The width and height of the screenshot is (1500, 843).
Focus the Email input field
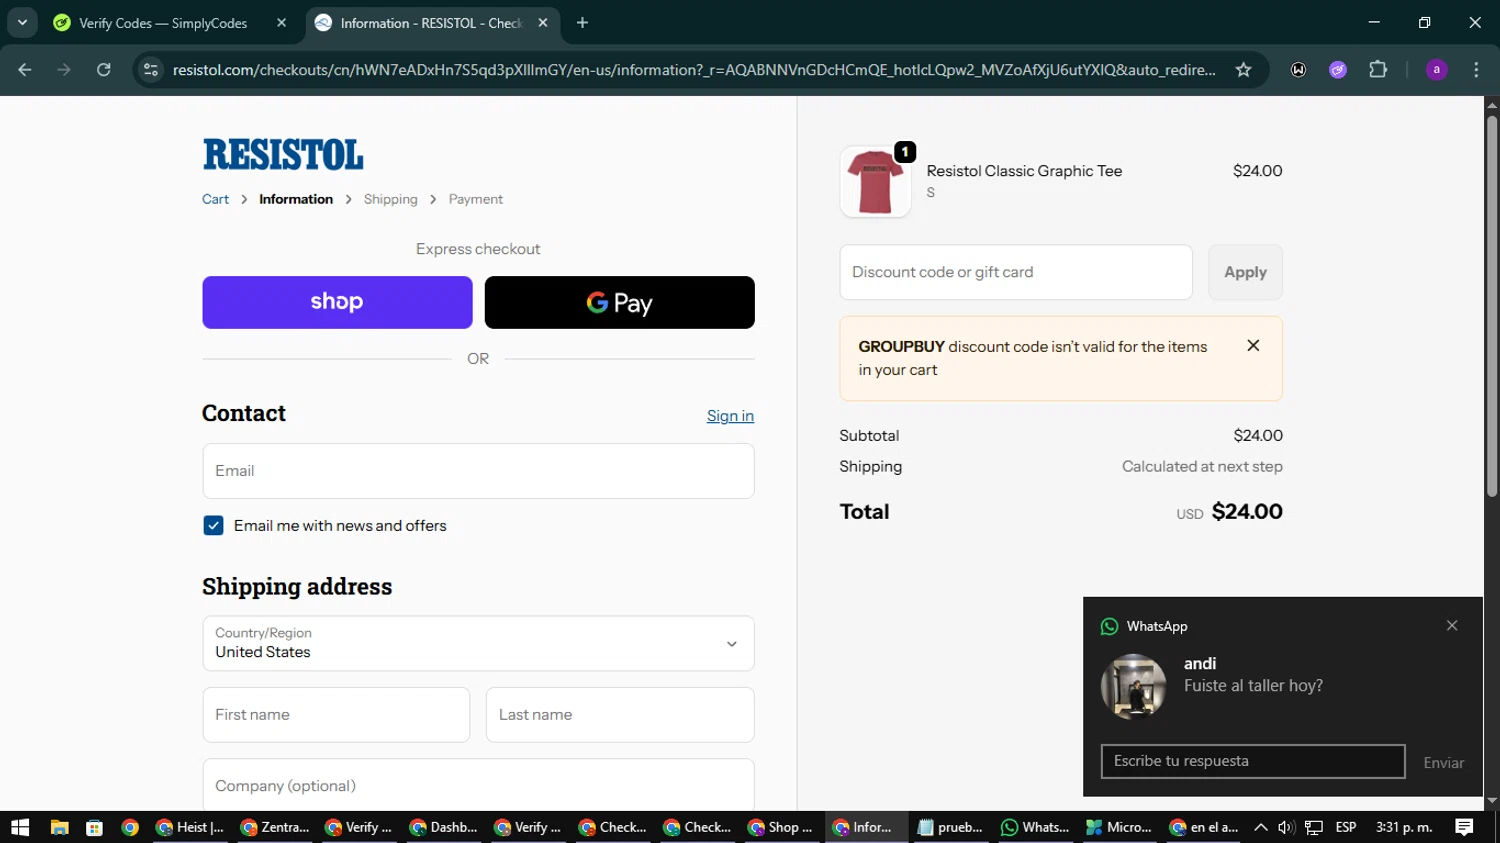(478, 471)
